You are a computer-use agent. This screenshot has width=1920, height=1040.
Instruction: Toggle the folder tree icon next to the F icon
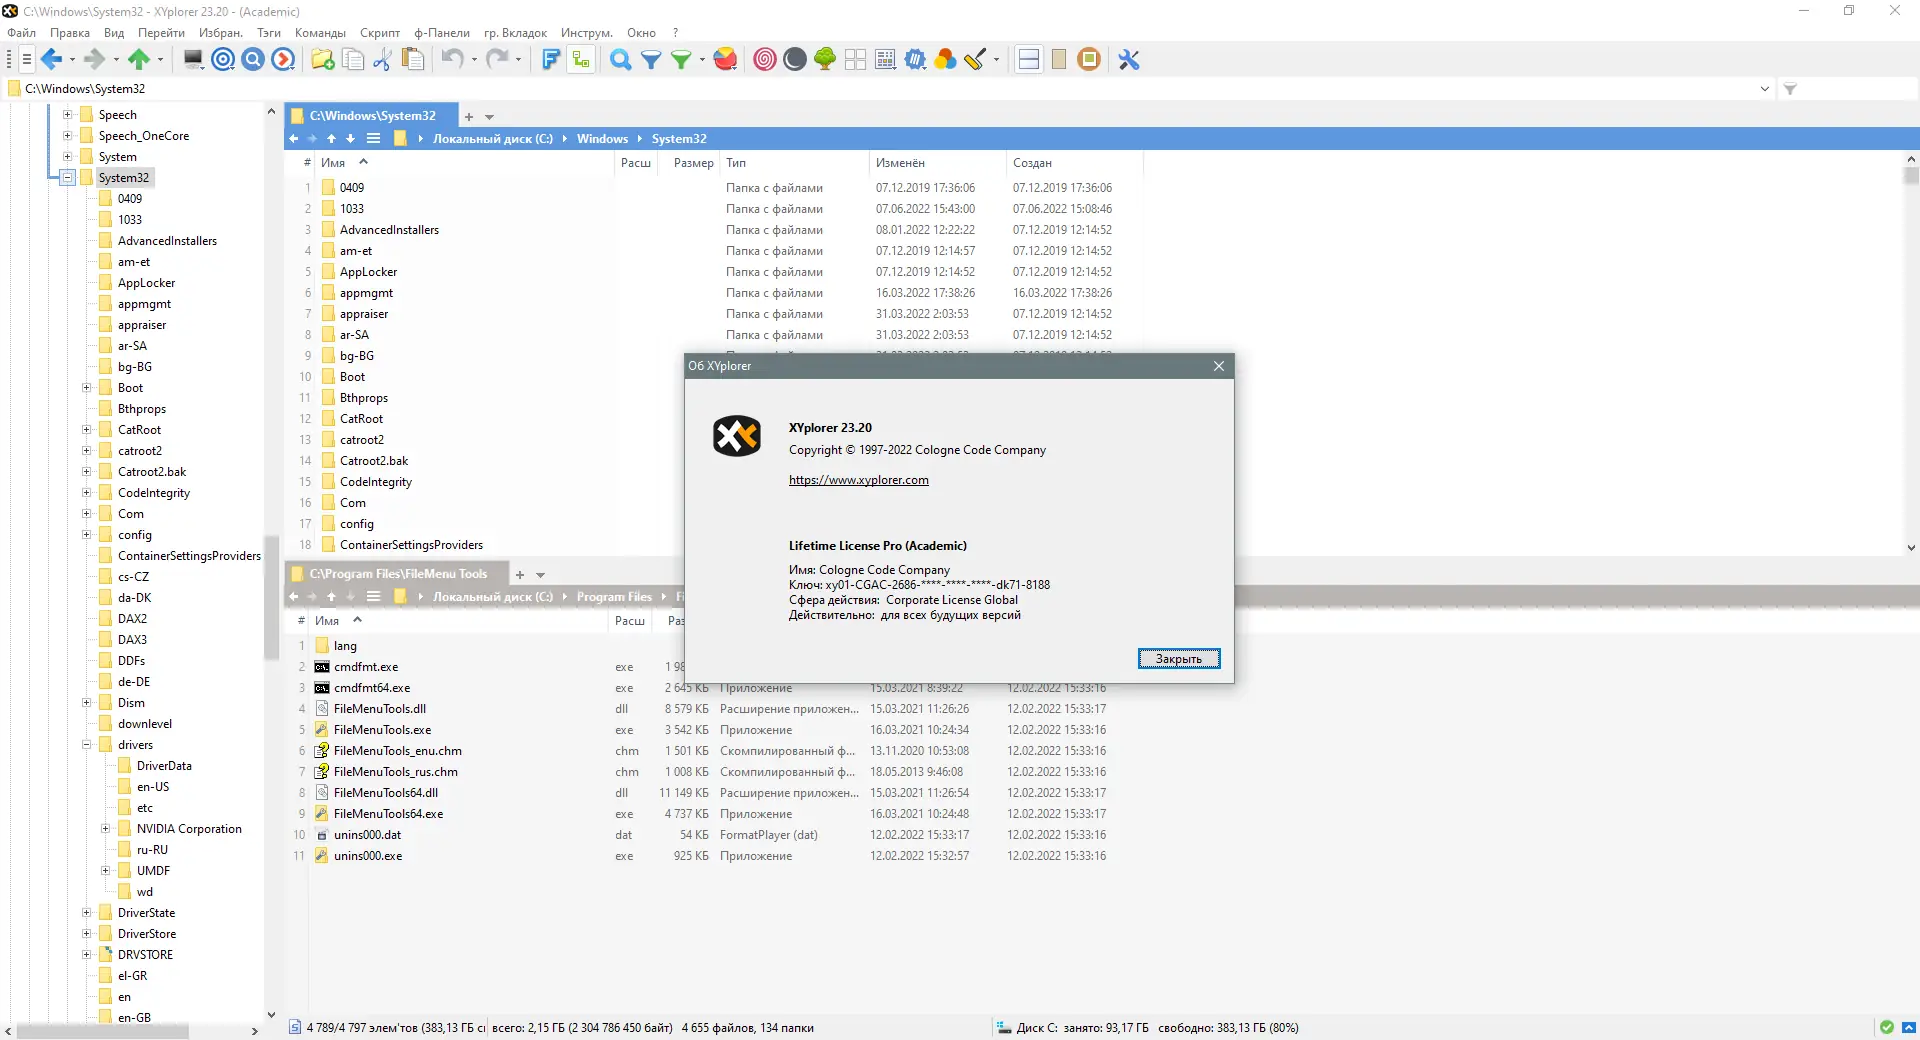click(580, 60)
